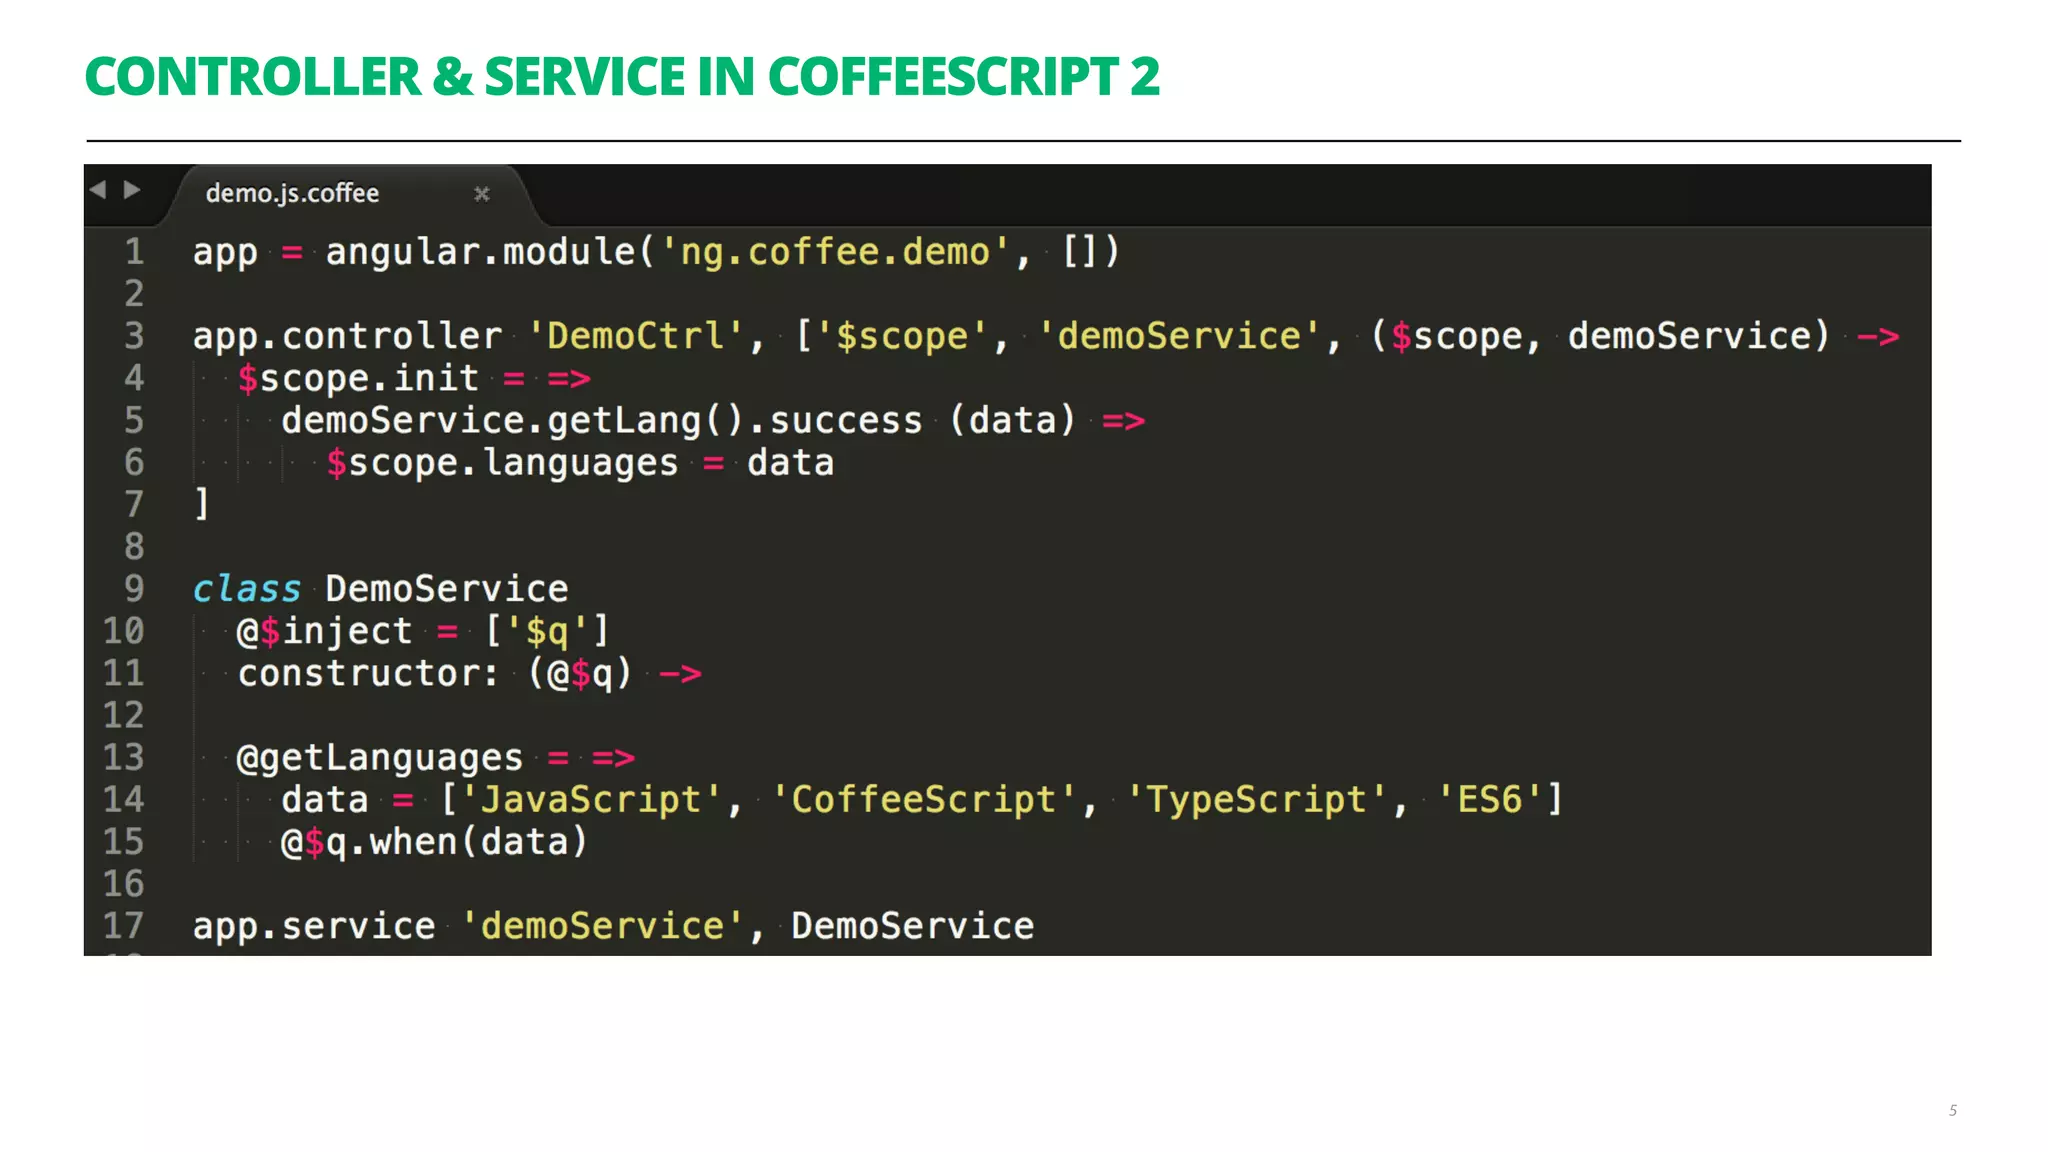The height and width of the screenshot is (1152, 2048).
Task: Click demoService.getLang() on line 5
Action: (514, 421)
